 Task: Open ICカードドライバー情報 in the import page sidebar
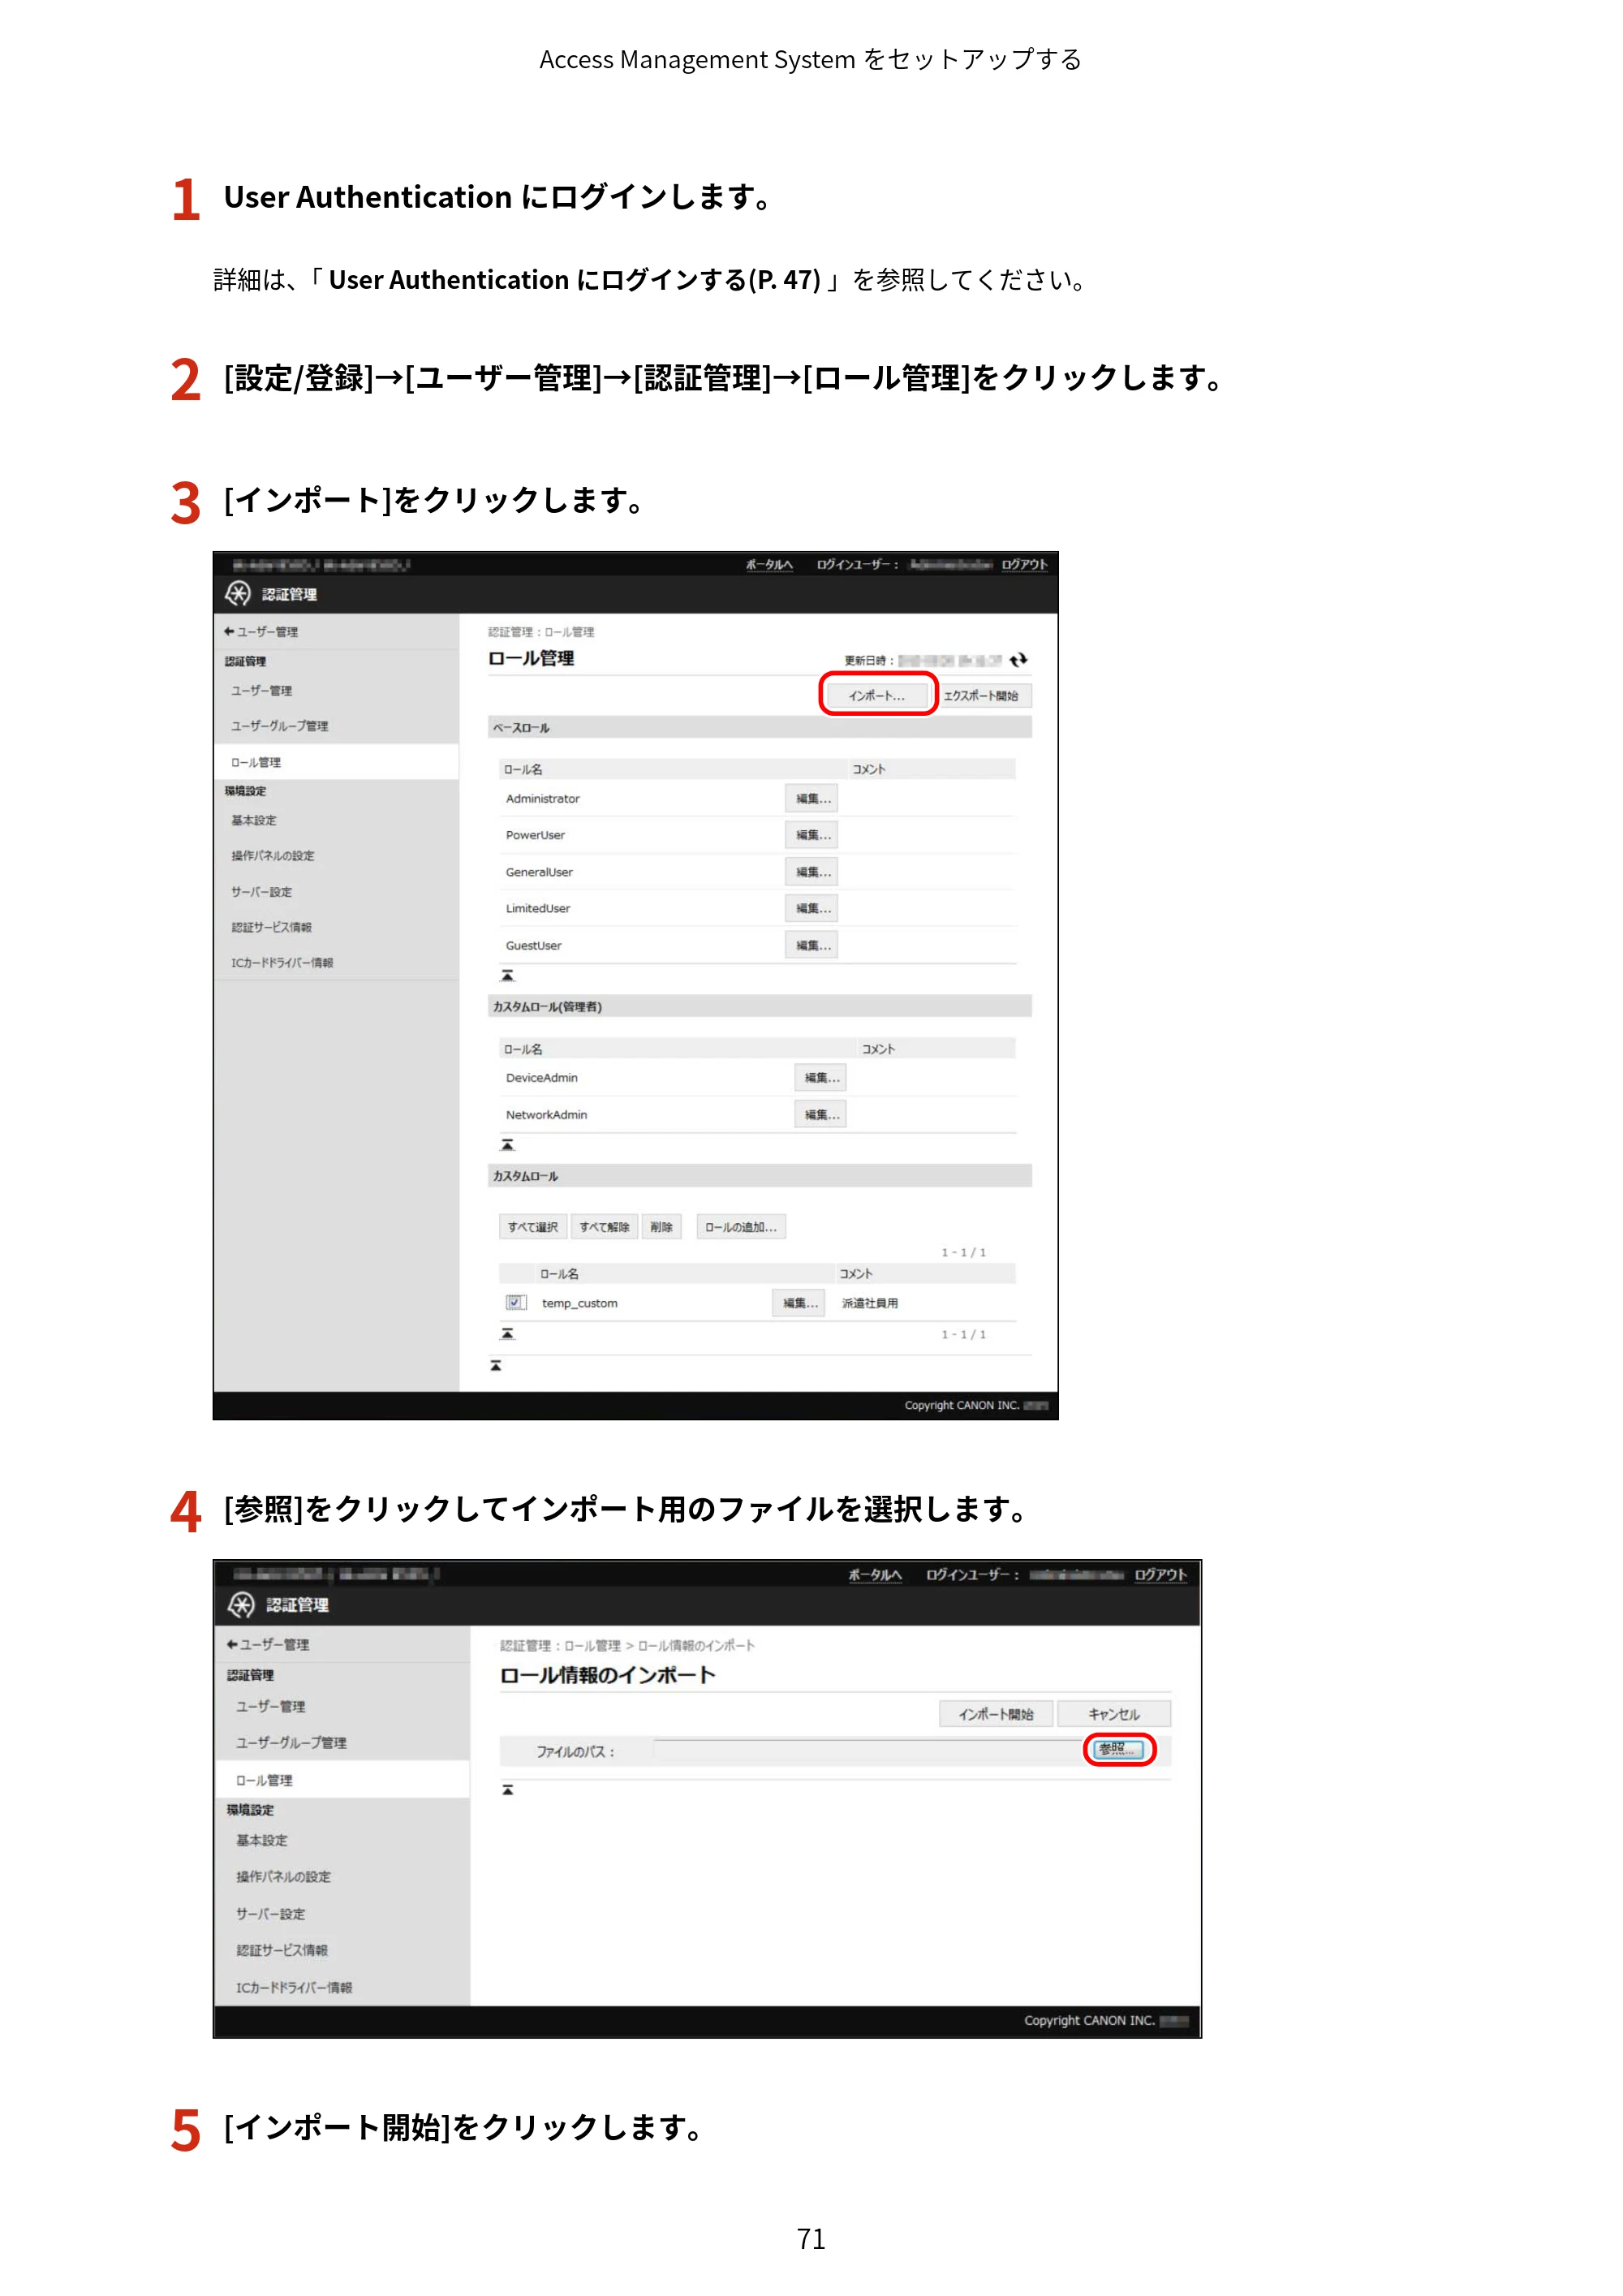tap(294, 1987)
